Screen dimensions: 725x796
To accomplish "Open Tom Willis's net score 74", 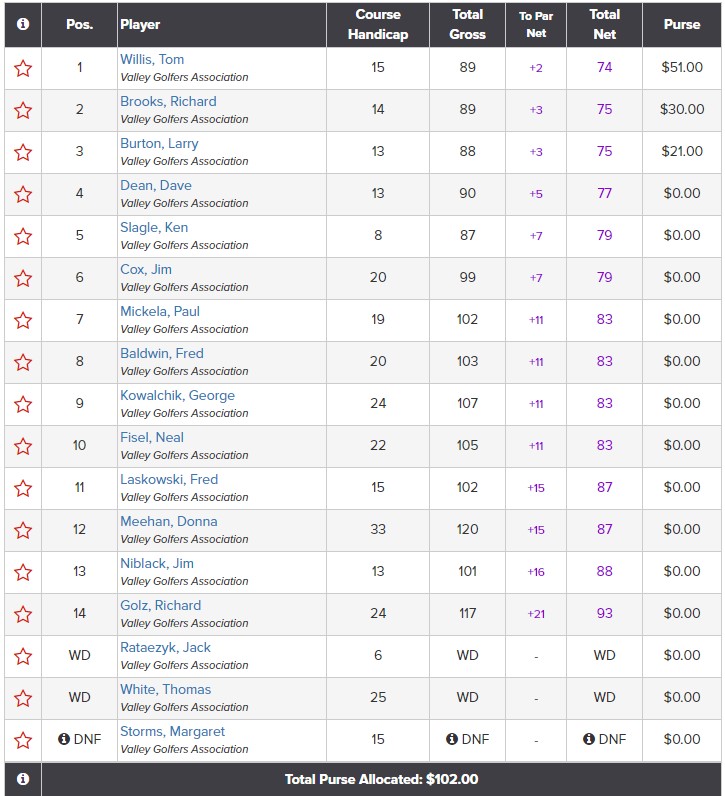I will click(x=604, y=68).
